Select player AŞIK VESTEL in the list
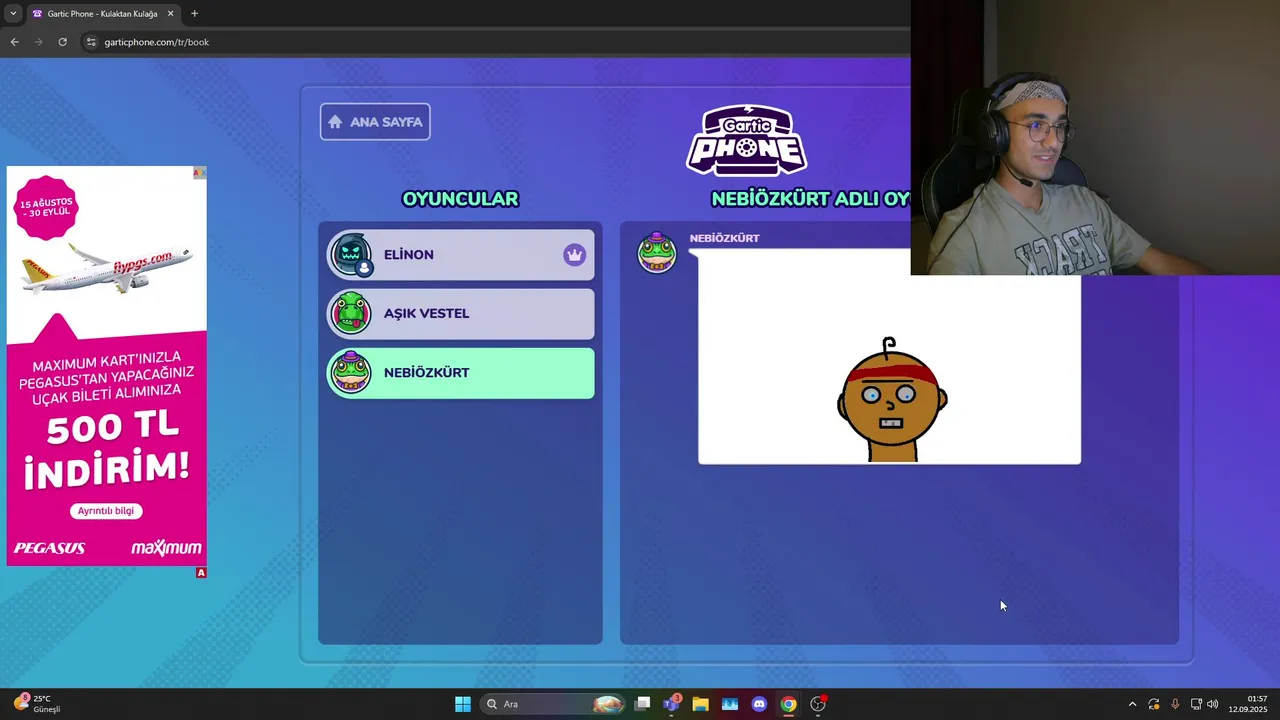1280x720 pixels. [461, 314]
